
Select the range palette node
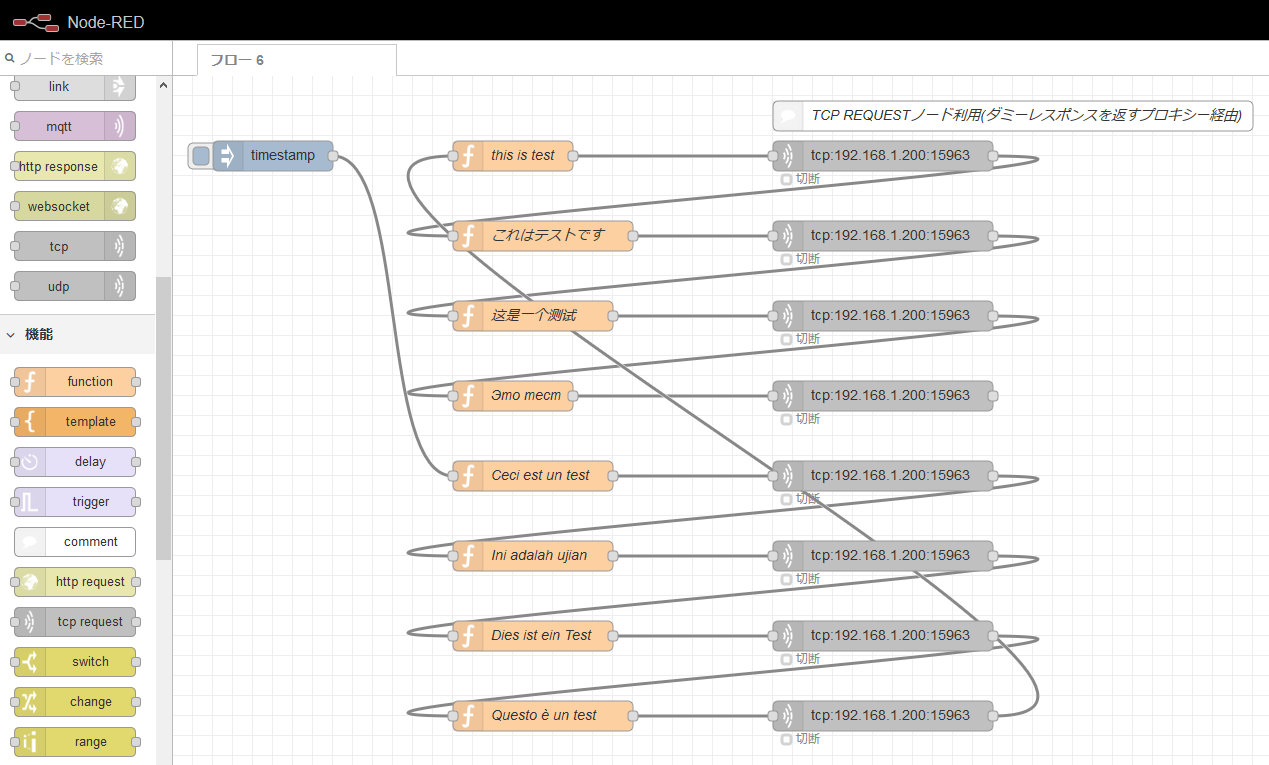(75, 742)
